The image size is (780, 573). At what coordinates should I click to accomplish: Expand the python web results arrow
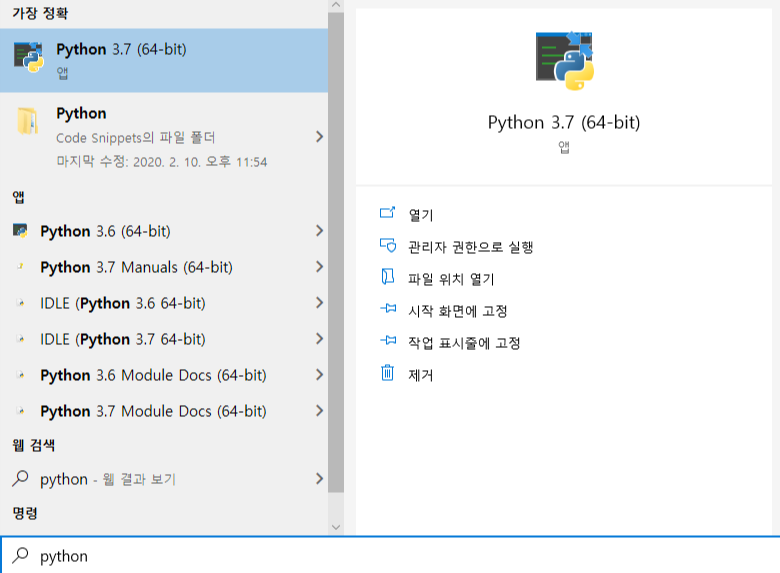click(319, 478)
